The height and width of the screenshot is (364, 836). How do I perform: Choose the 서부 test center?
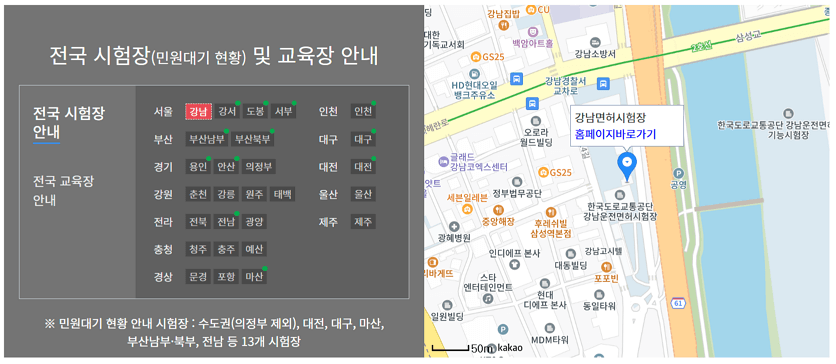(x=283, y=111)
